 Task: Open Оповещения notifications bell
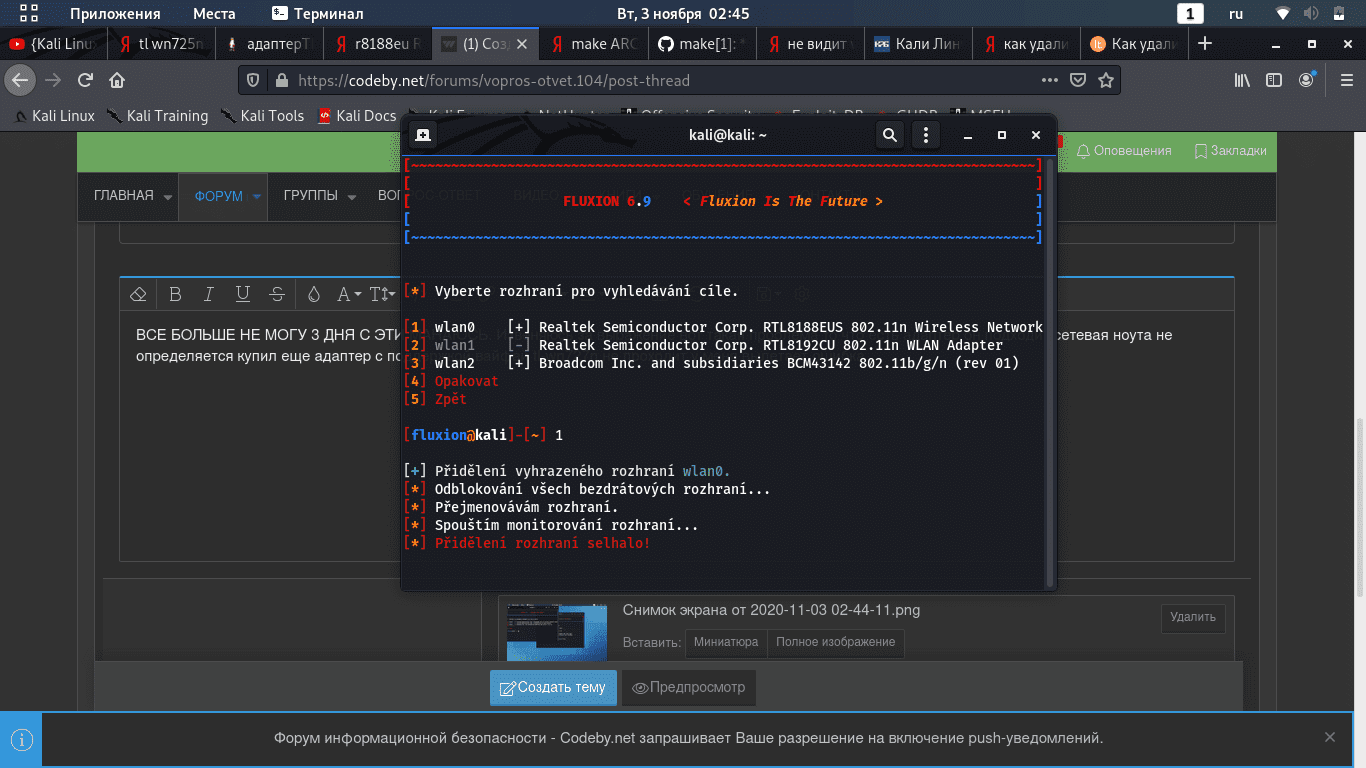pos(1124,151)
